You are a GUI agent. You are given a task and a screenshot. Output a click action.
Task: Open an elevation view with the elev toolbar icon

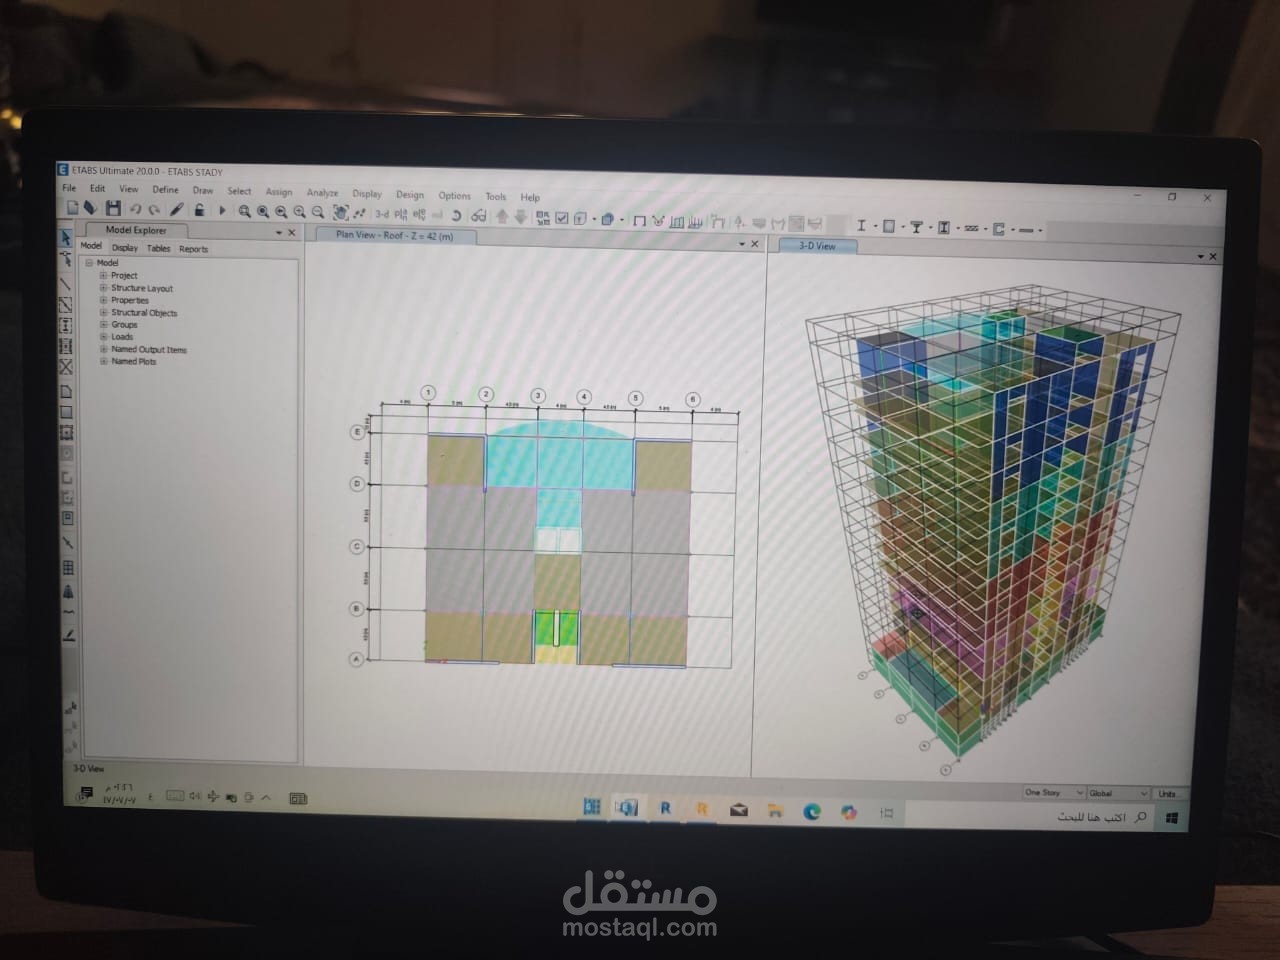coord(418,211)
